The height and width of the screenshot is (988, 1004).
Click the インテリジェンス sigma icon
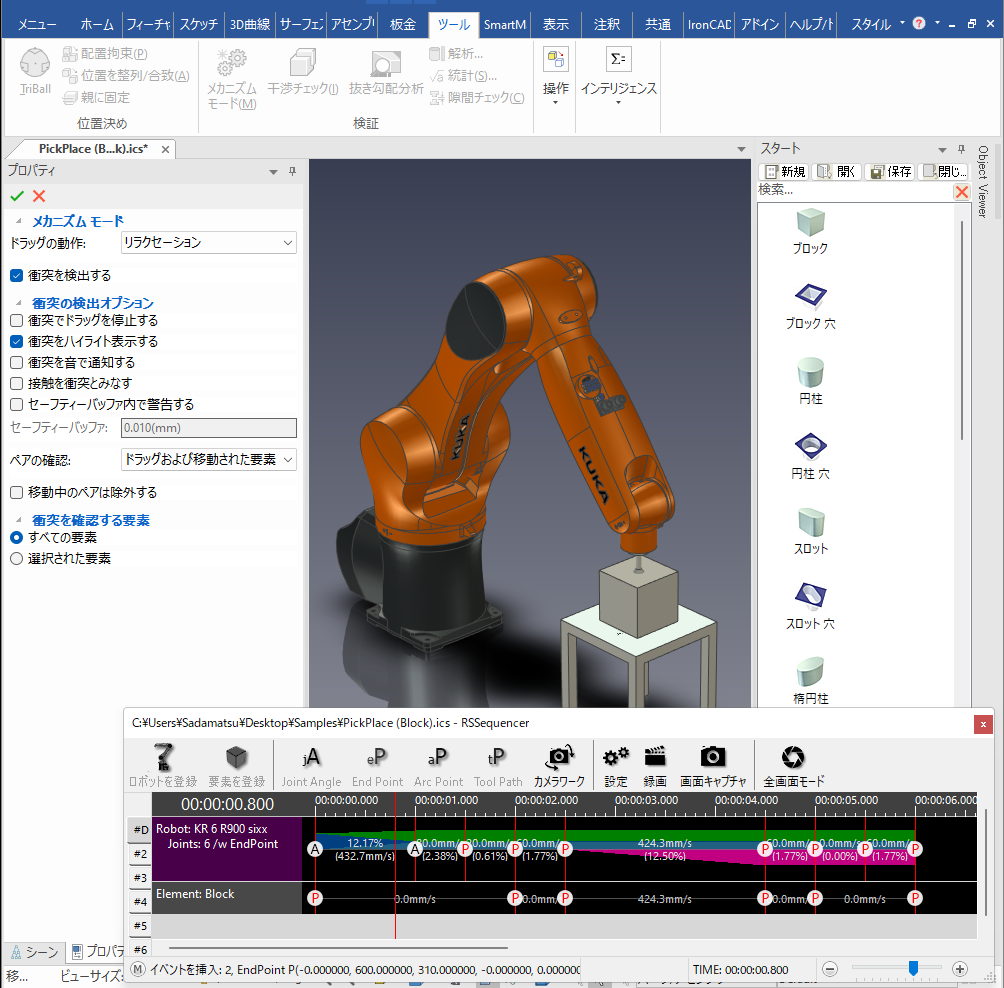point(618,58)
